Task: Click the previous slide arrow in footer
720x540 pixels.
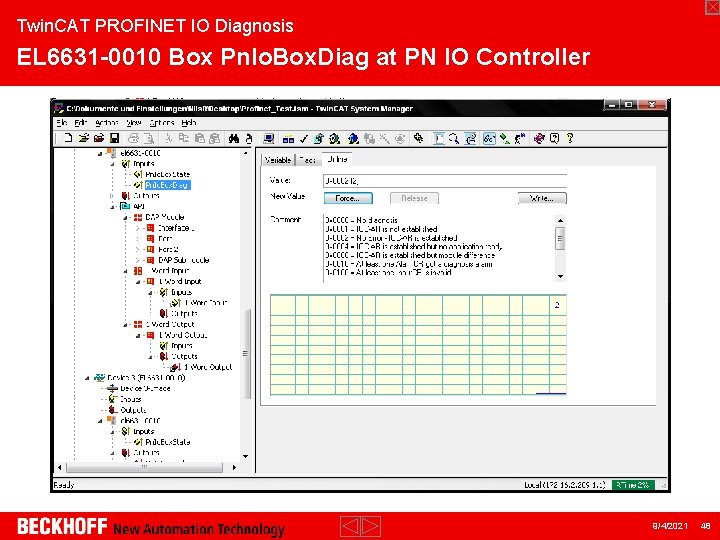Action: (x=350, y=526)
